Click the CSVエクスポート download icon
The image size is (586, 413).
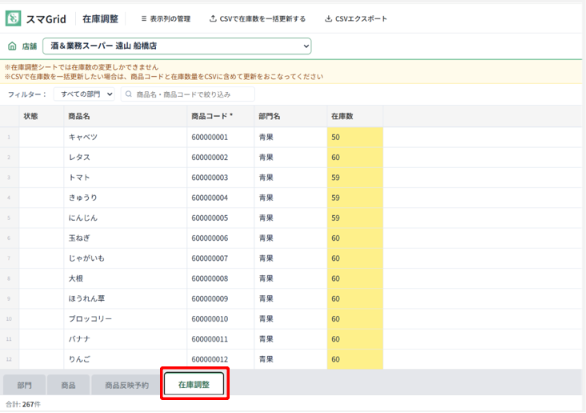click(x=328, y=18)
